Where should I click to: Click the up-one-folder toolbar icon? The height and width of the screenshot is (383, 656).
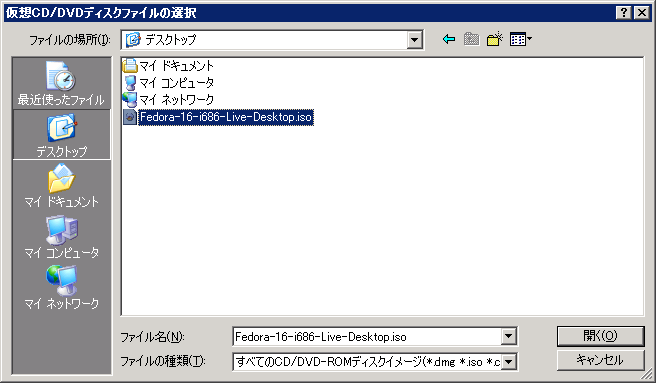pyautogui.click(x=472, y=39)
